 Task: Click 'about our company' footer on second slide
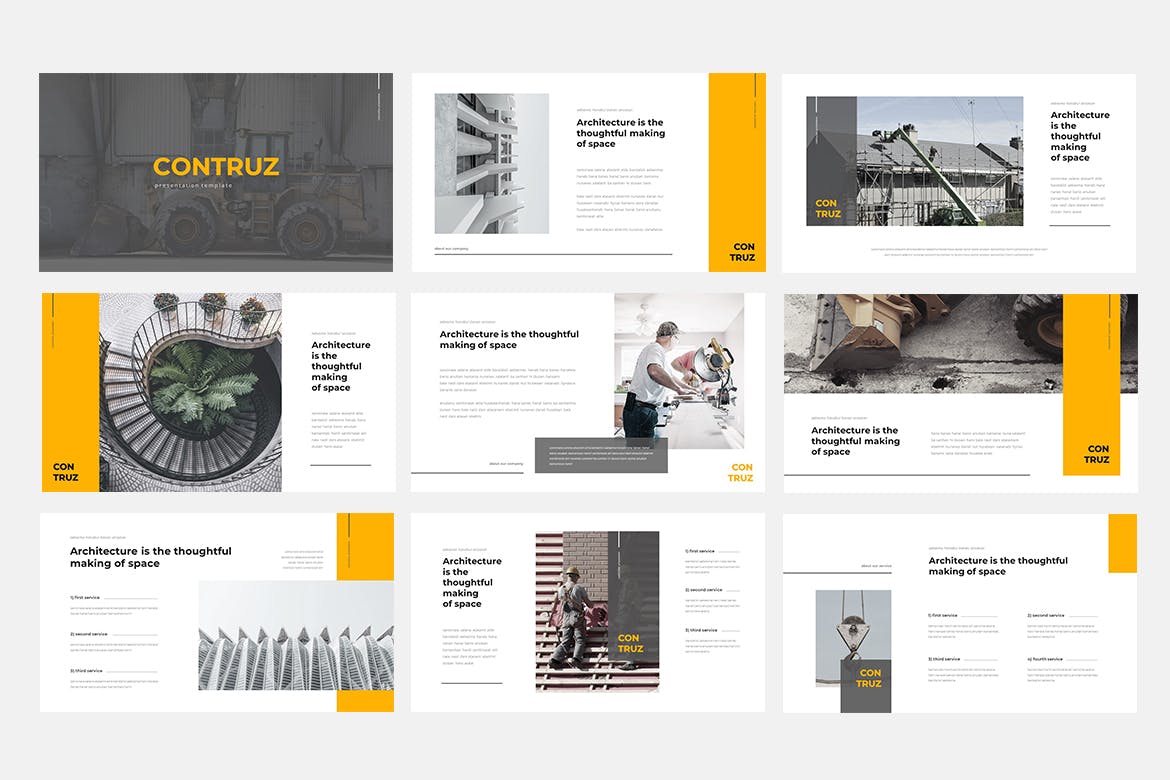[451, 248]
